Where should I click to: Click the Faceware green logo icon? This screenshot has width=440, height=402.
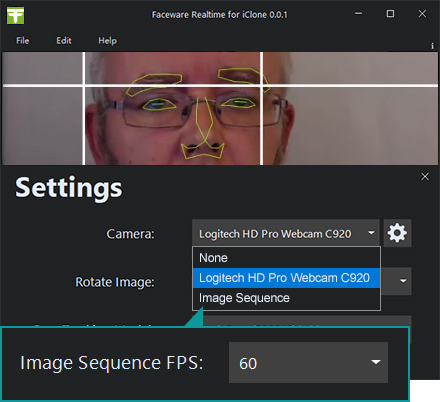pyautogui.click(x=15, y=15)
